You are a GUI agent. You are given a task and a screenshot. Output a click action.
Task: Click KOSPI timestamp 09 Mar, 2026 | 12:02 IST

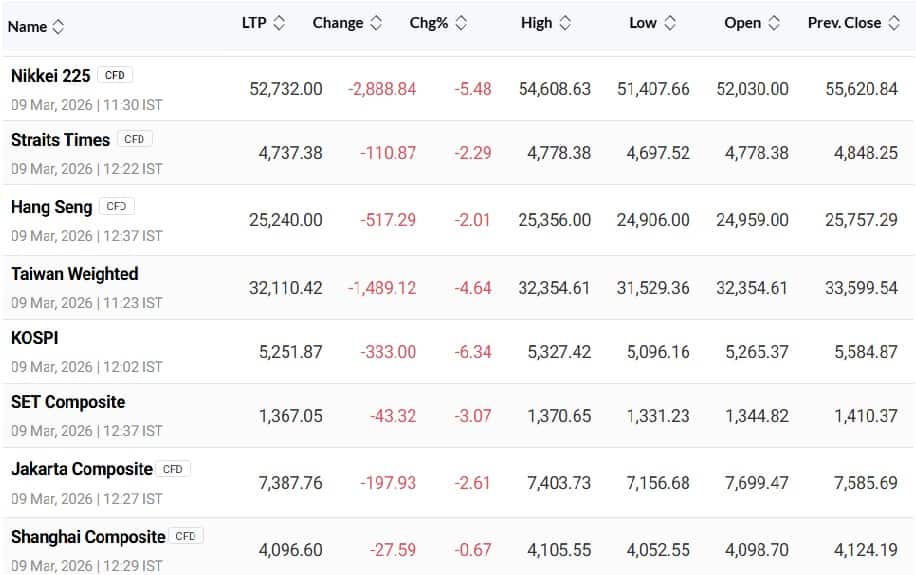point(86,367)
